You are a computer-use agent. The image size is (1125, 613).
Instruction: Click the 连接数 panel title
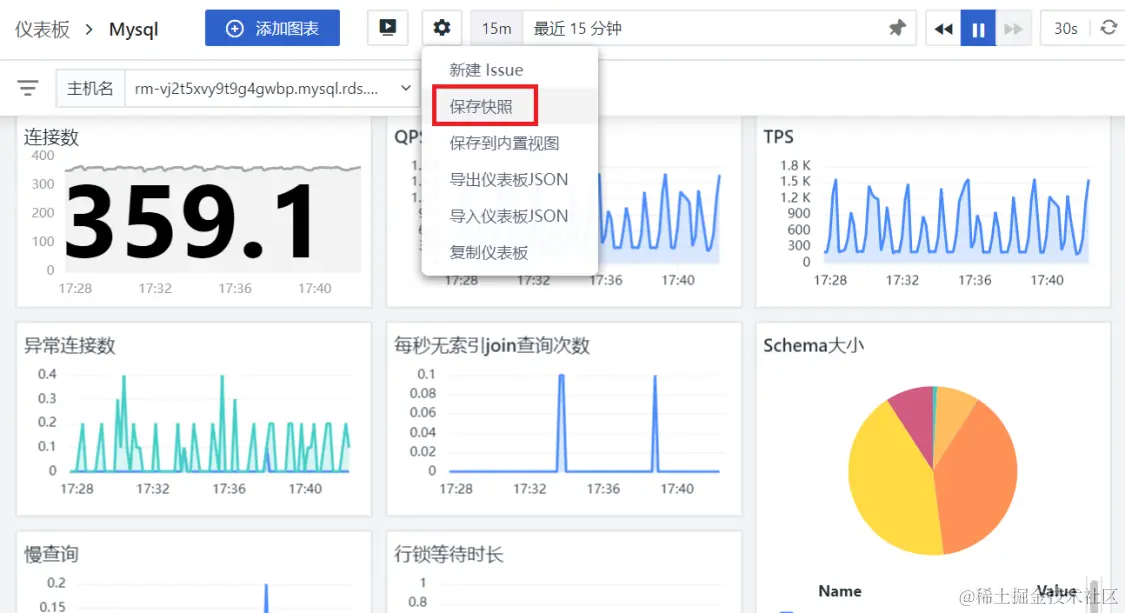[51, 136]
